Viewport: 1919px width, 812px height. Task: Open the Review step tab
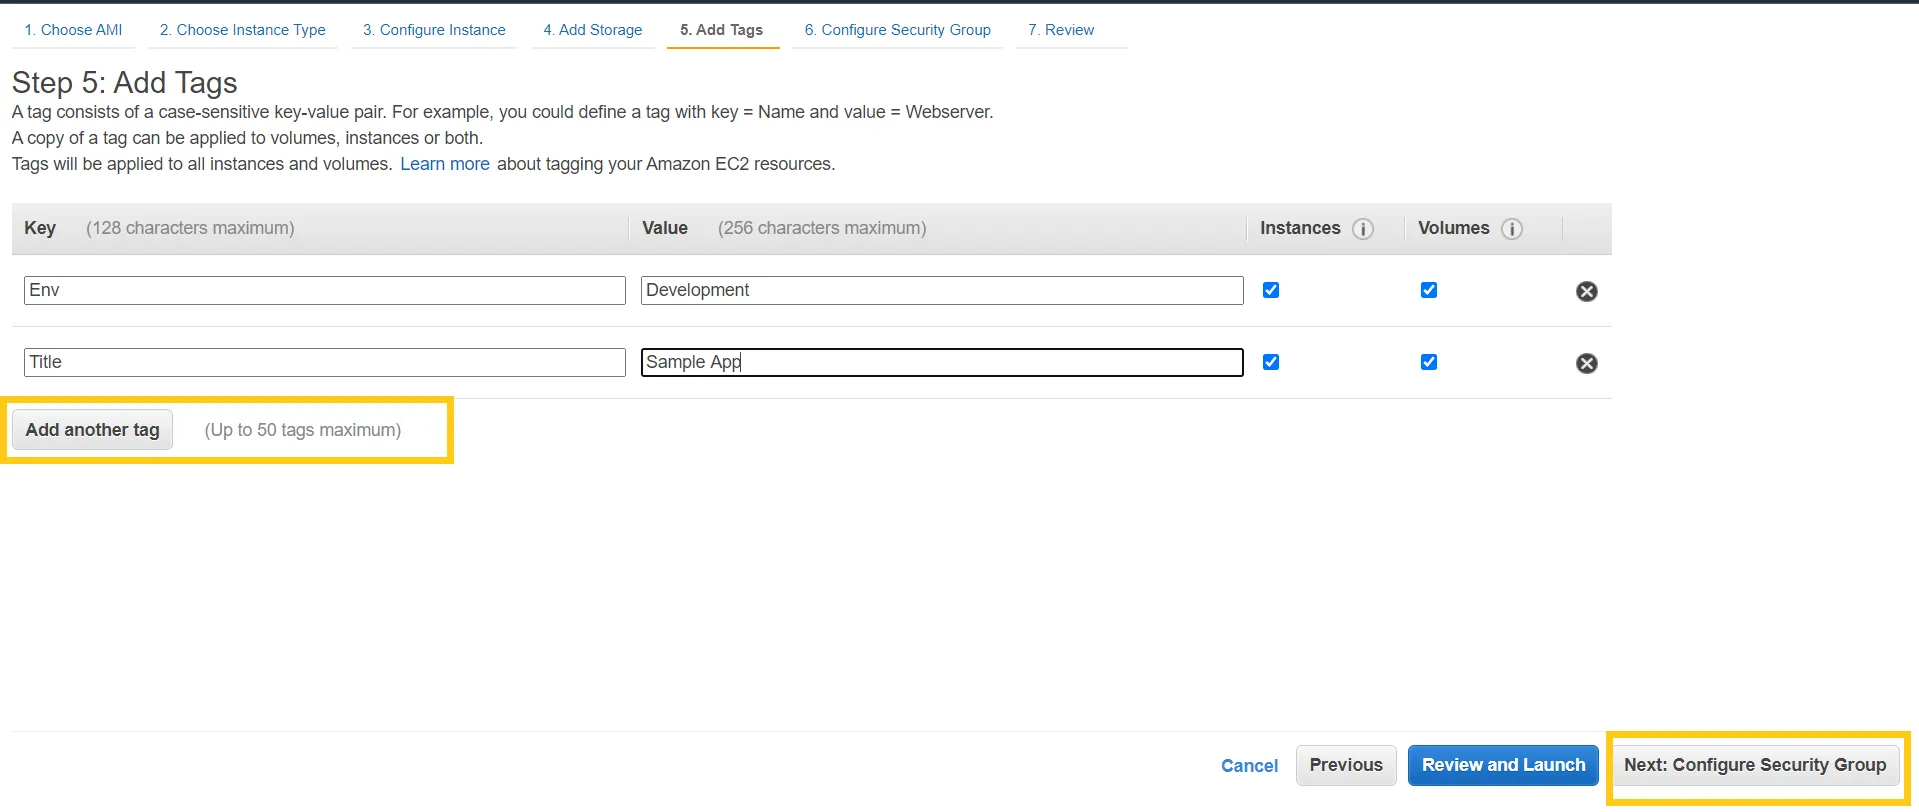pos(1061,30)
